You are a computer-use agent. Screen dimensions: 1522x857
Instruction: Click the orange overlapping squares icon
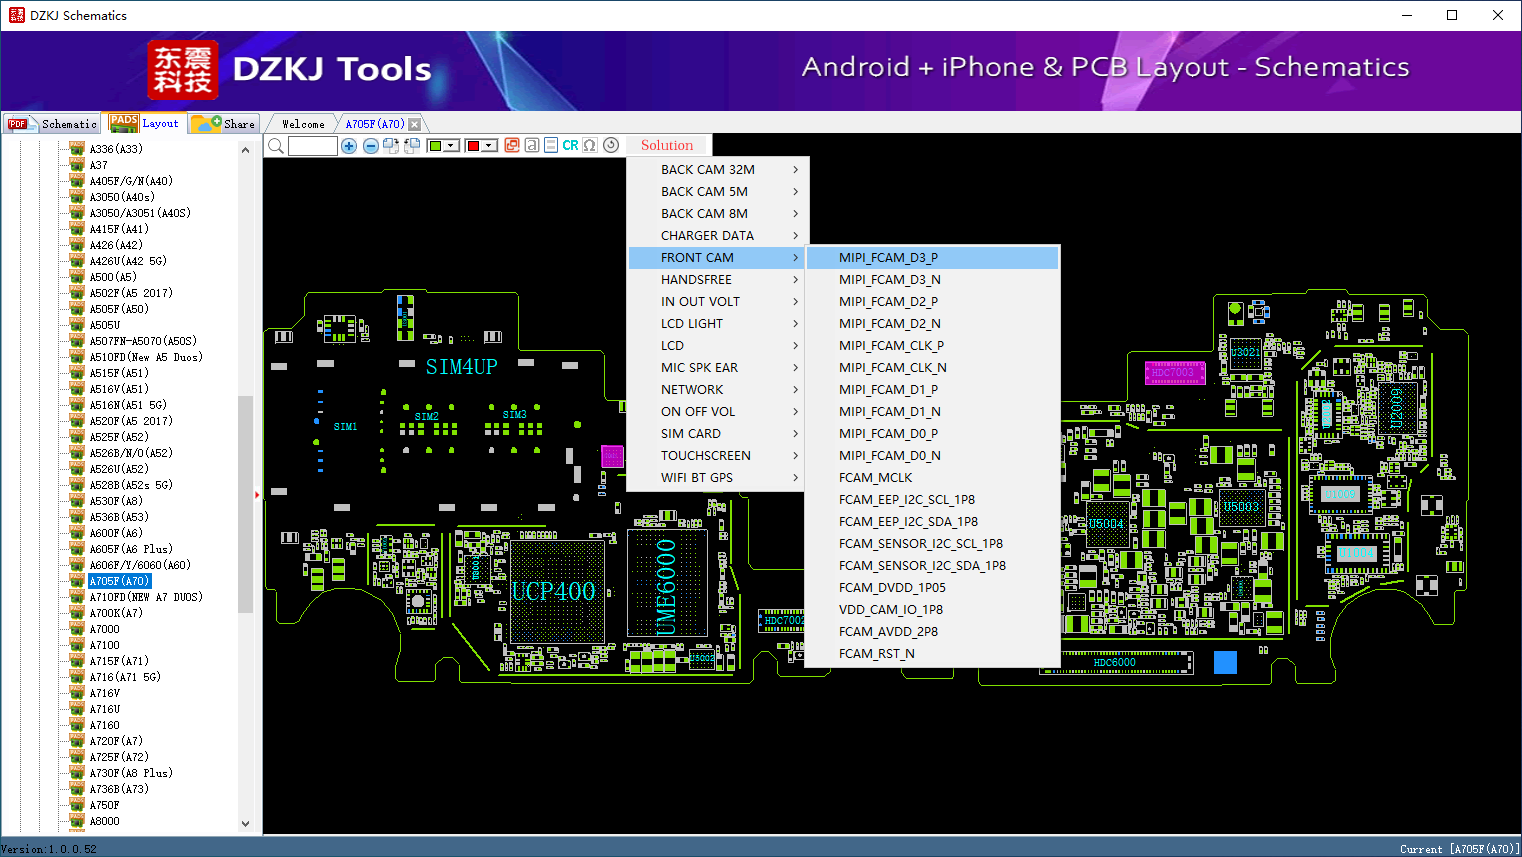512,145
